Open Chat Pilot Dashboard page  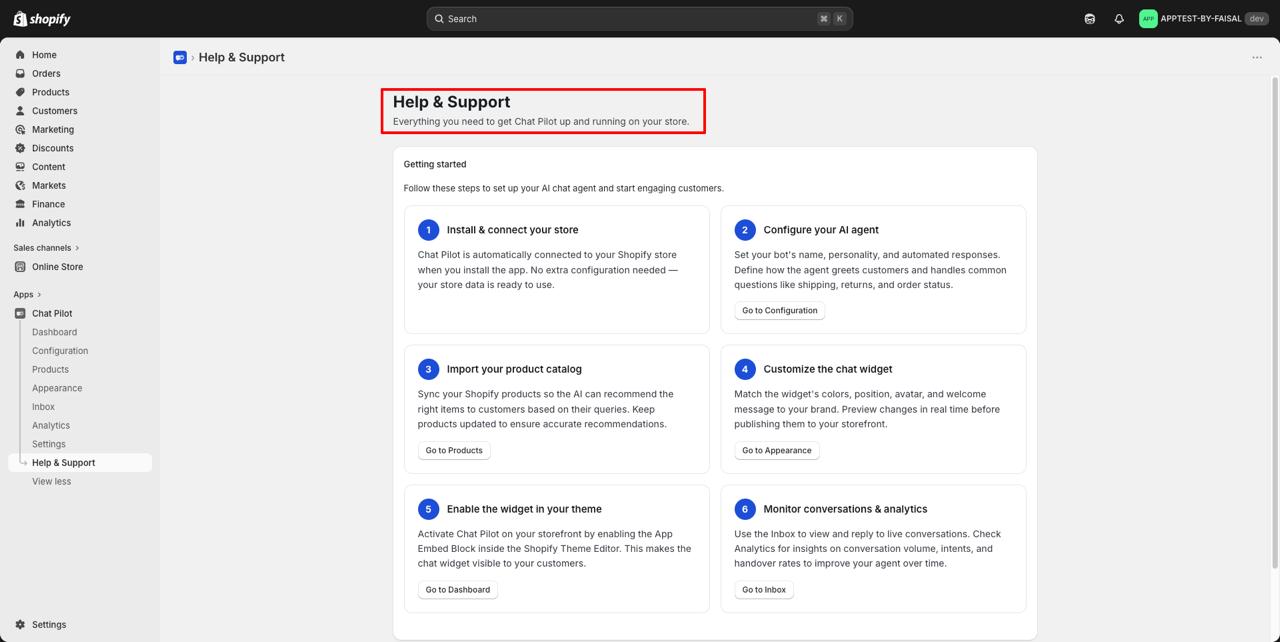point(54,332)
